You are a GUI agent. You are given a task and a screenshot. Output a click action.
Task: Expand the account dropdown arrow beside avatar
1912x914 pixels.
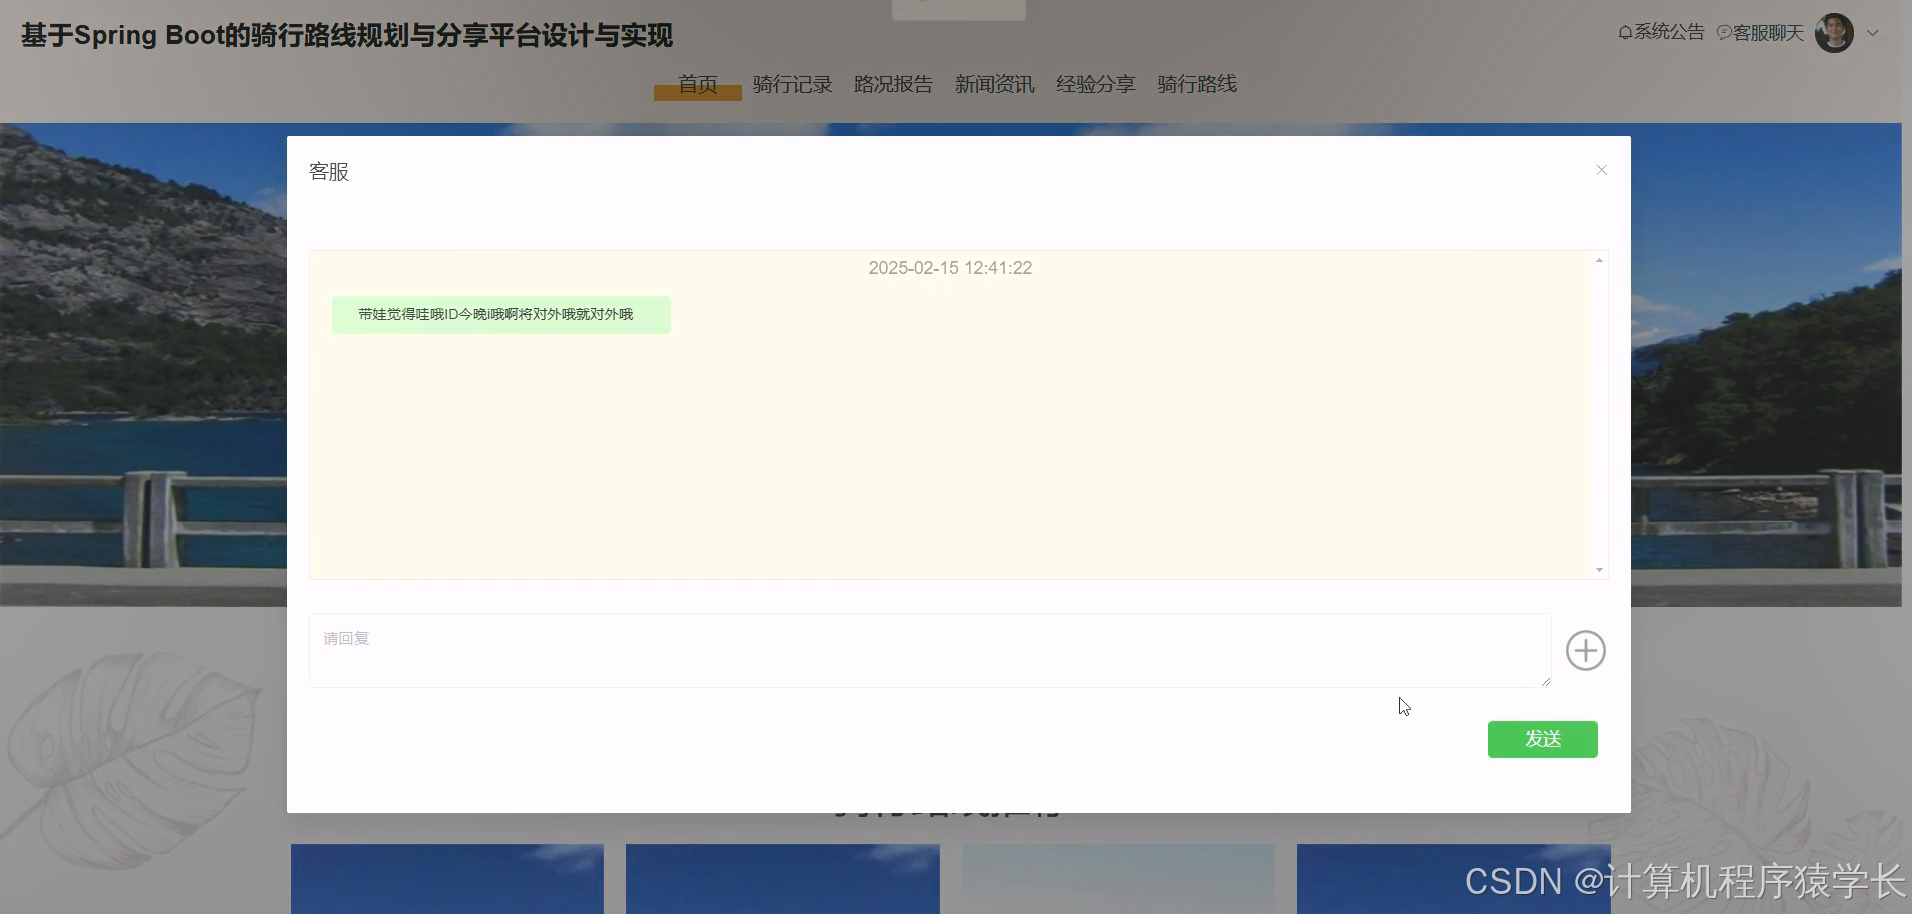point(1872,32)
